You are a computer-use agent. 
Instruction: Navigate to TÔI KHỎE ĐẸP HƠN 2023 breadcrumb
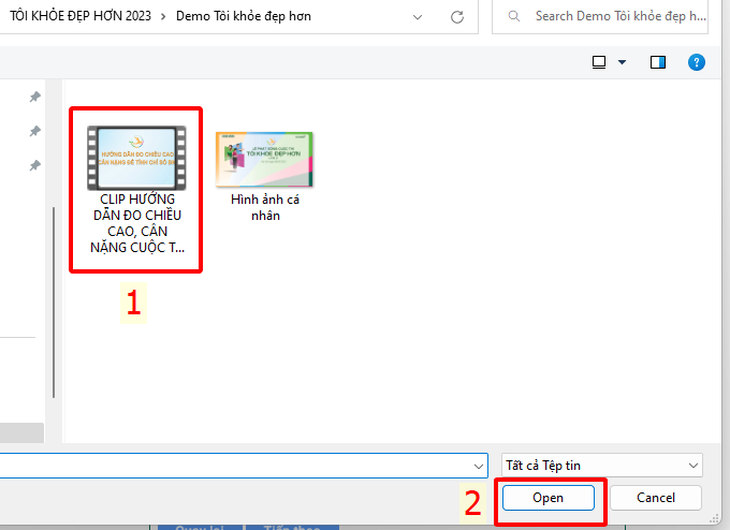pyautogui.click(x=81, y=16)
